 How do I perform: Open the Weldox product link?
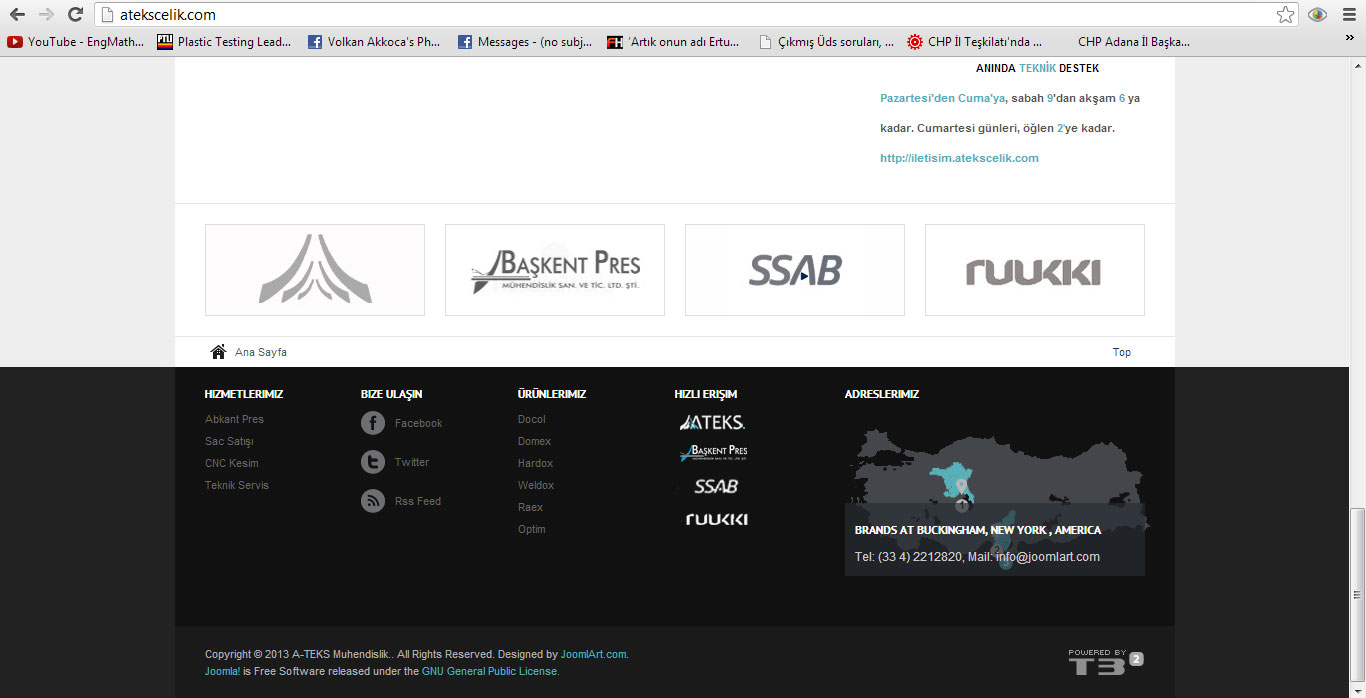pos(536,485)
